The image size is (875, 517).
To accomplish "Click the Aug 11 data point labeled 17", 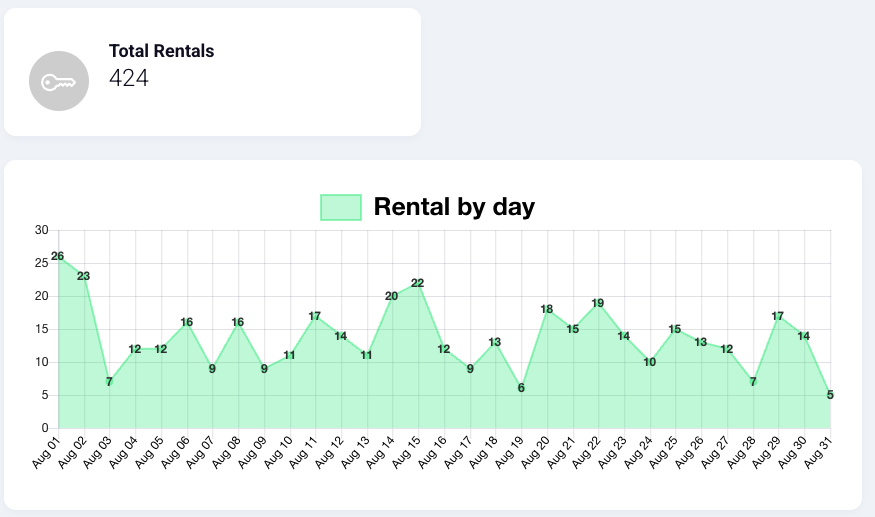I will (x=315, y=316).
